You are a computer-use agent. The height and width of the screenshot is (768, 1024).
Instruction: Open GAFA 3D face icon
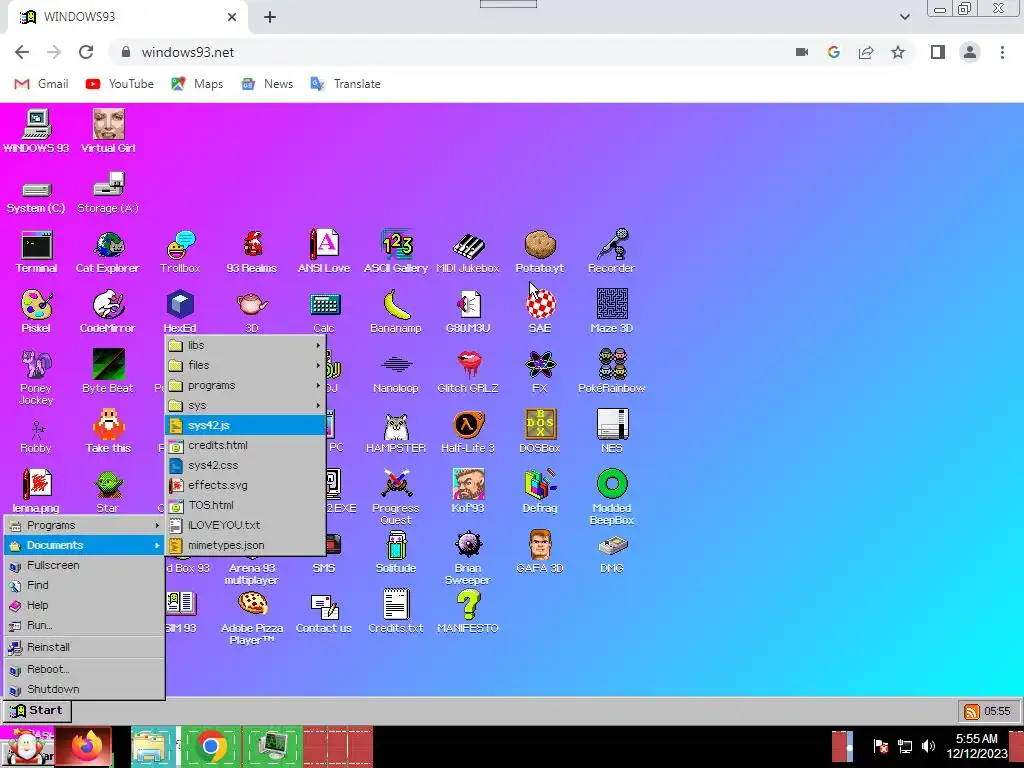coord(540,552)
